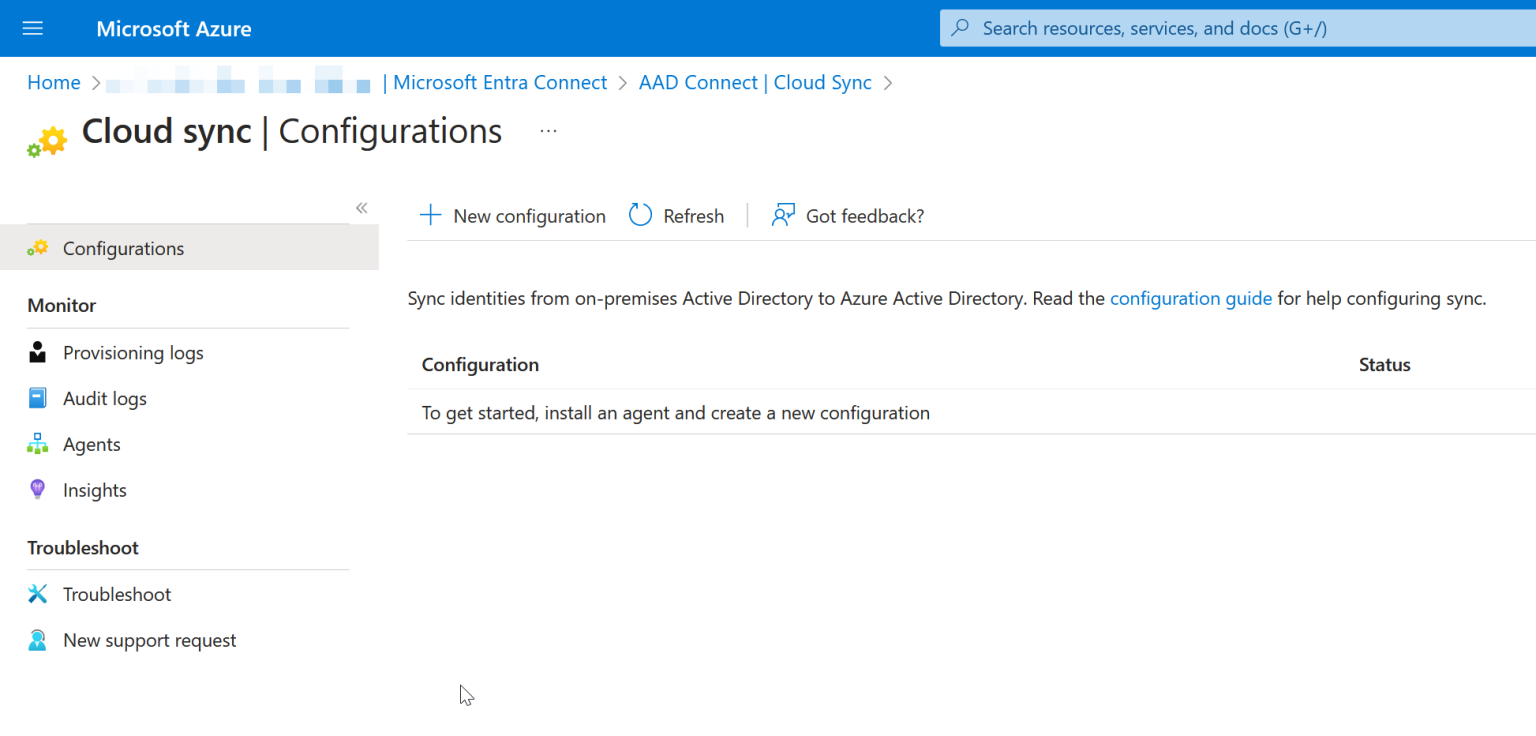Click the Got feedback person icon
The width and height of the screenshot is (1536, 736).
(783, 216)
